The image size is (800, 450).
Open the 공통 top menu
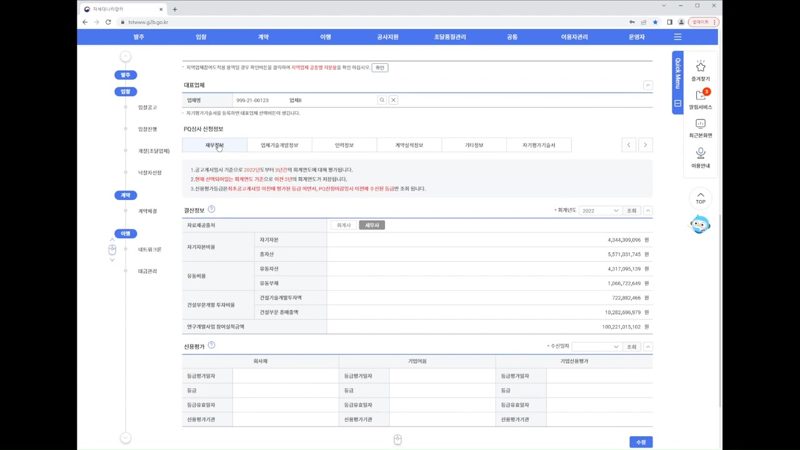click(512, 37)
